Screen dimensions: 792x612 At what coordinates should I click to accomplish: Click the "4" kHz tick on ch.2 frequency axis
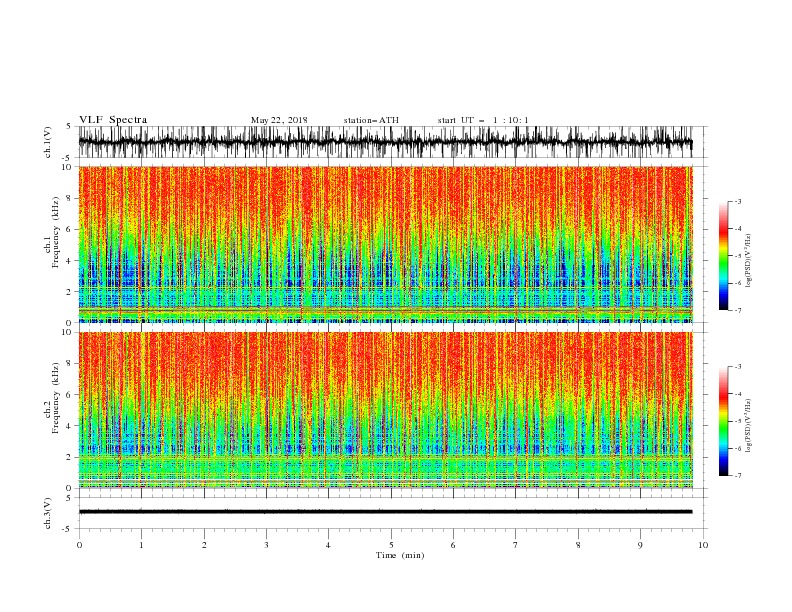[69, 426]
